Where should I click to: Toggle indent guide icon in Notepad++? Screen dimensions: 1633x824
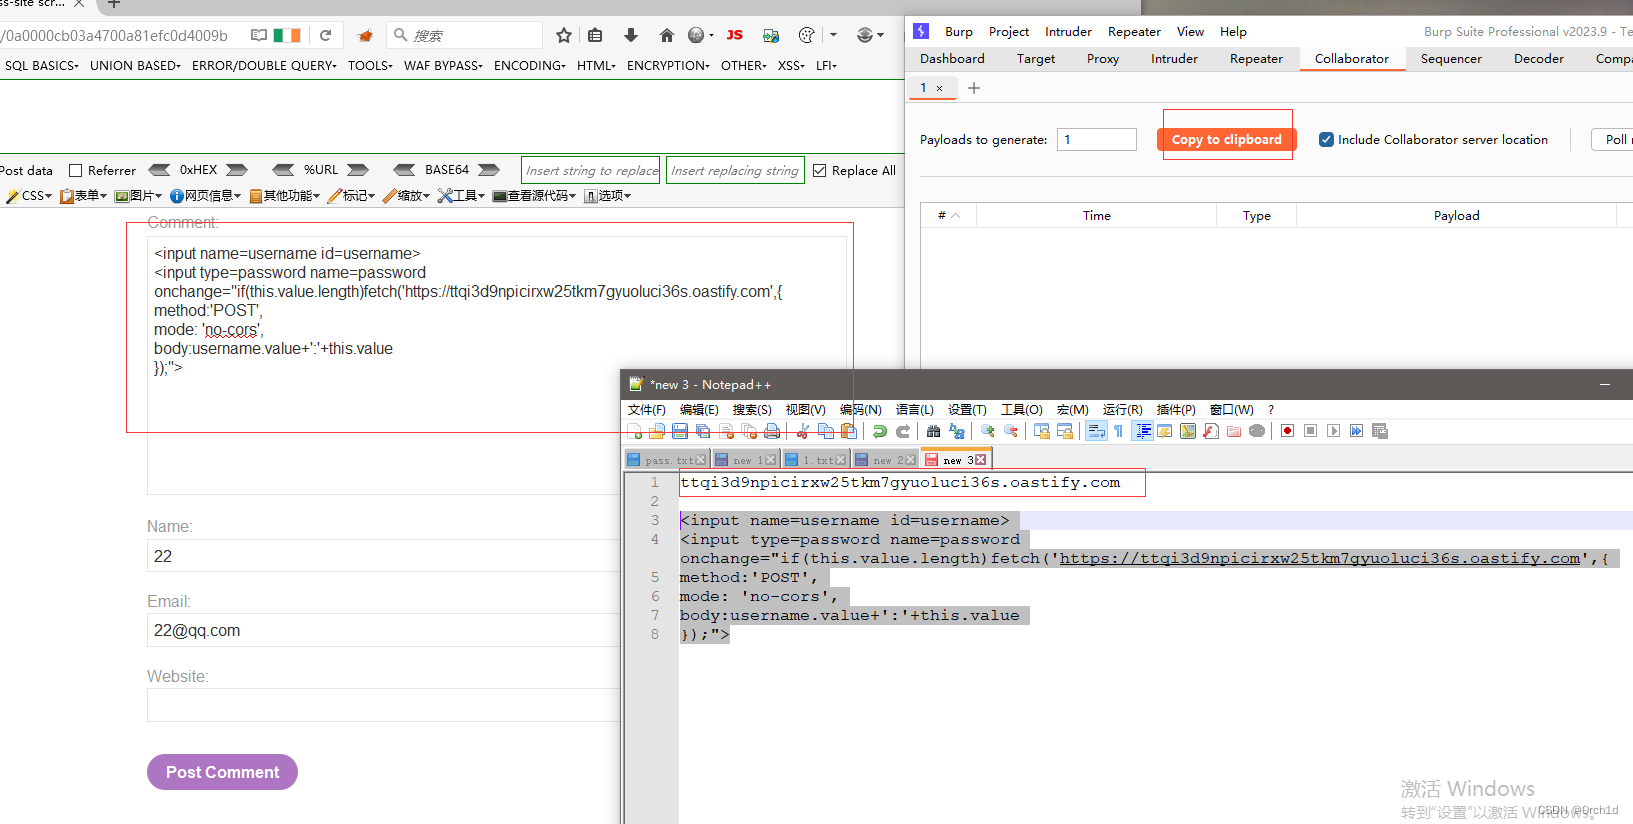pyautogui.click(x=1143, y=431)
